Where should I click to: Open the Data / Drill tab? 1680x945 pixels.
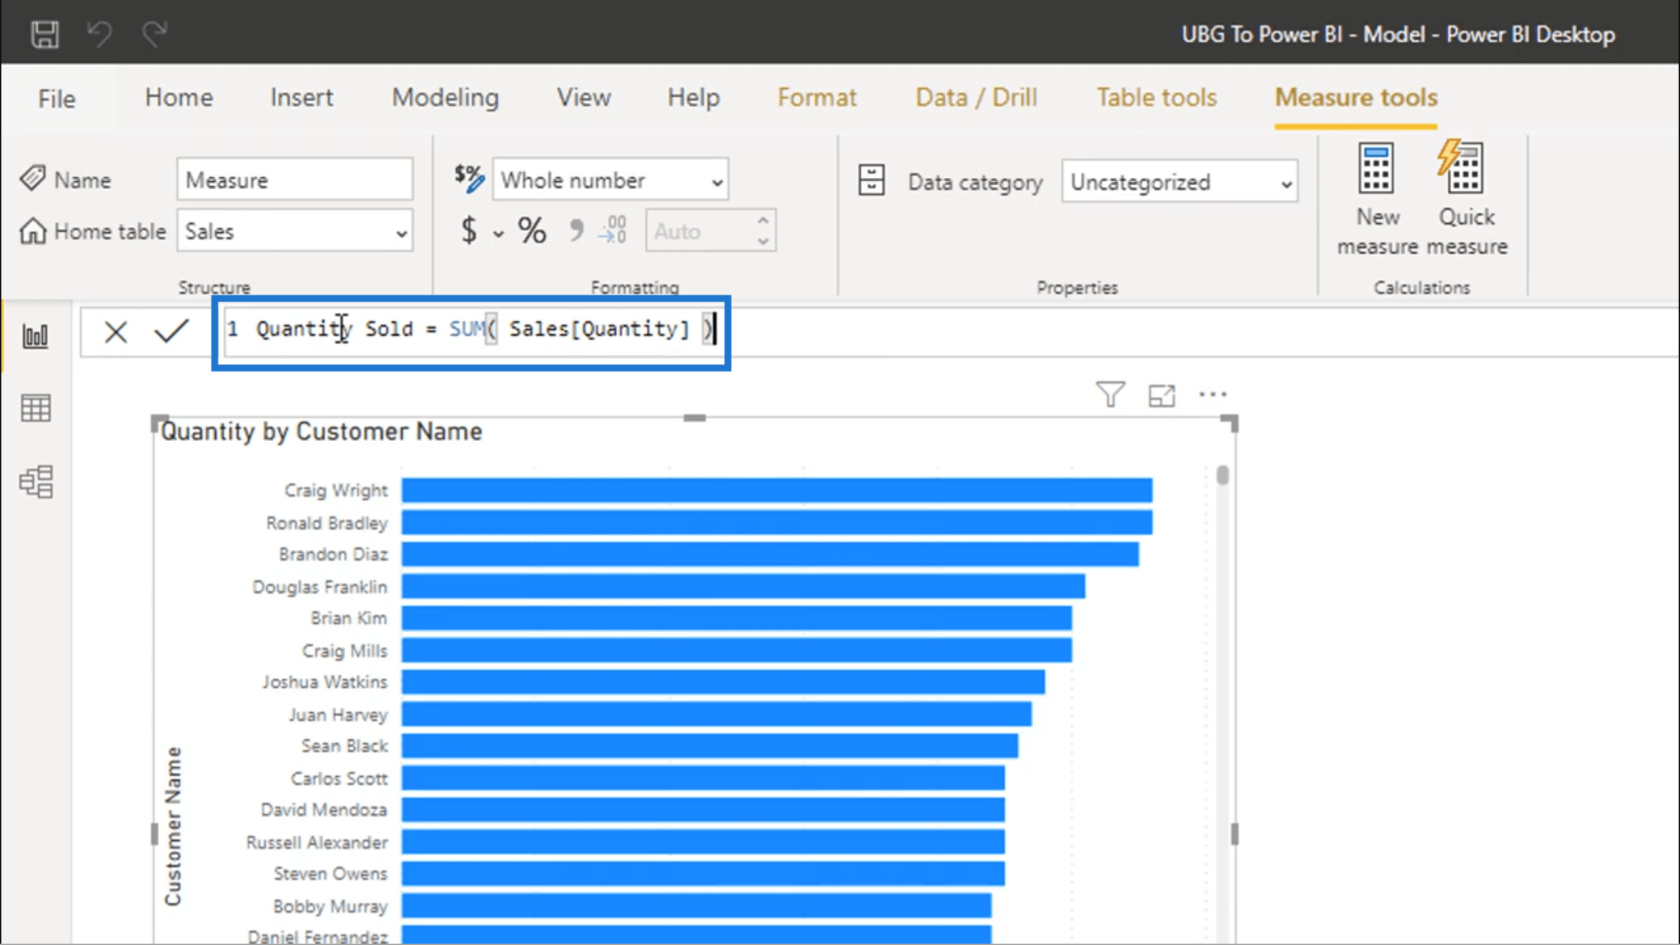tap(976, 97)
